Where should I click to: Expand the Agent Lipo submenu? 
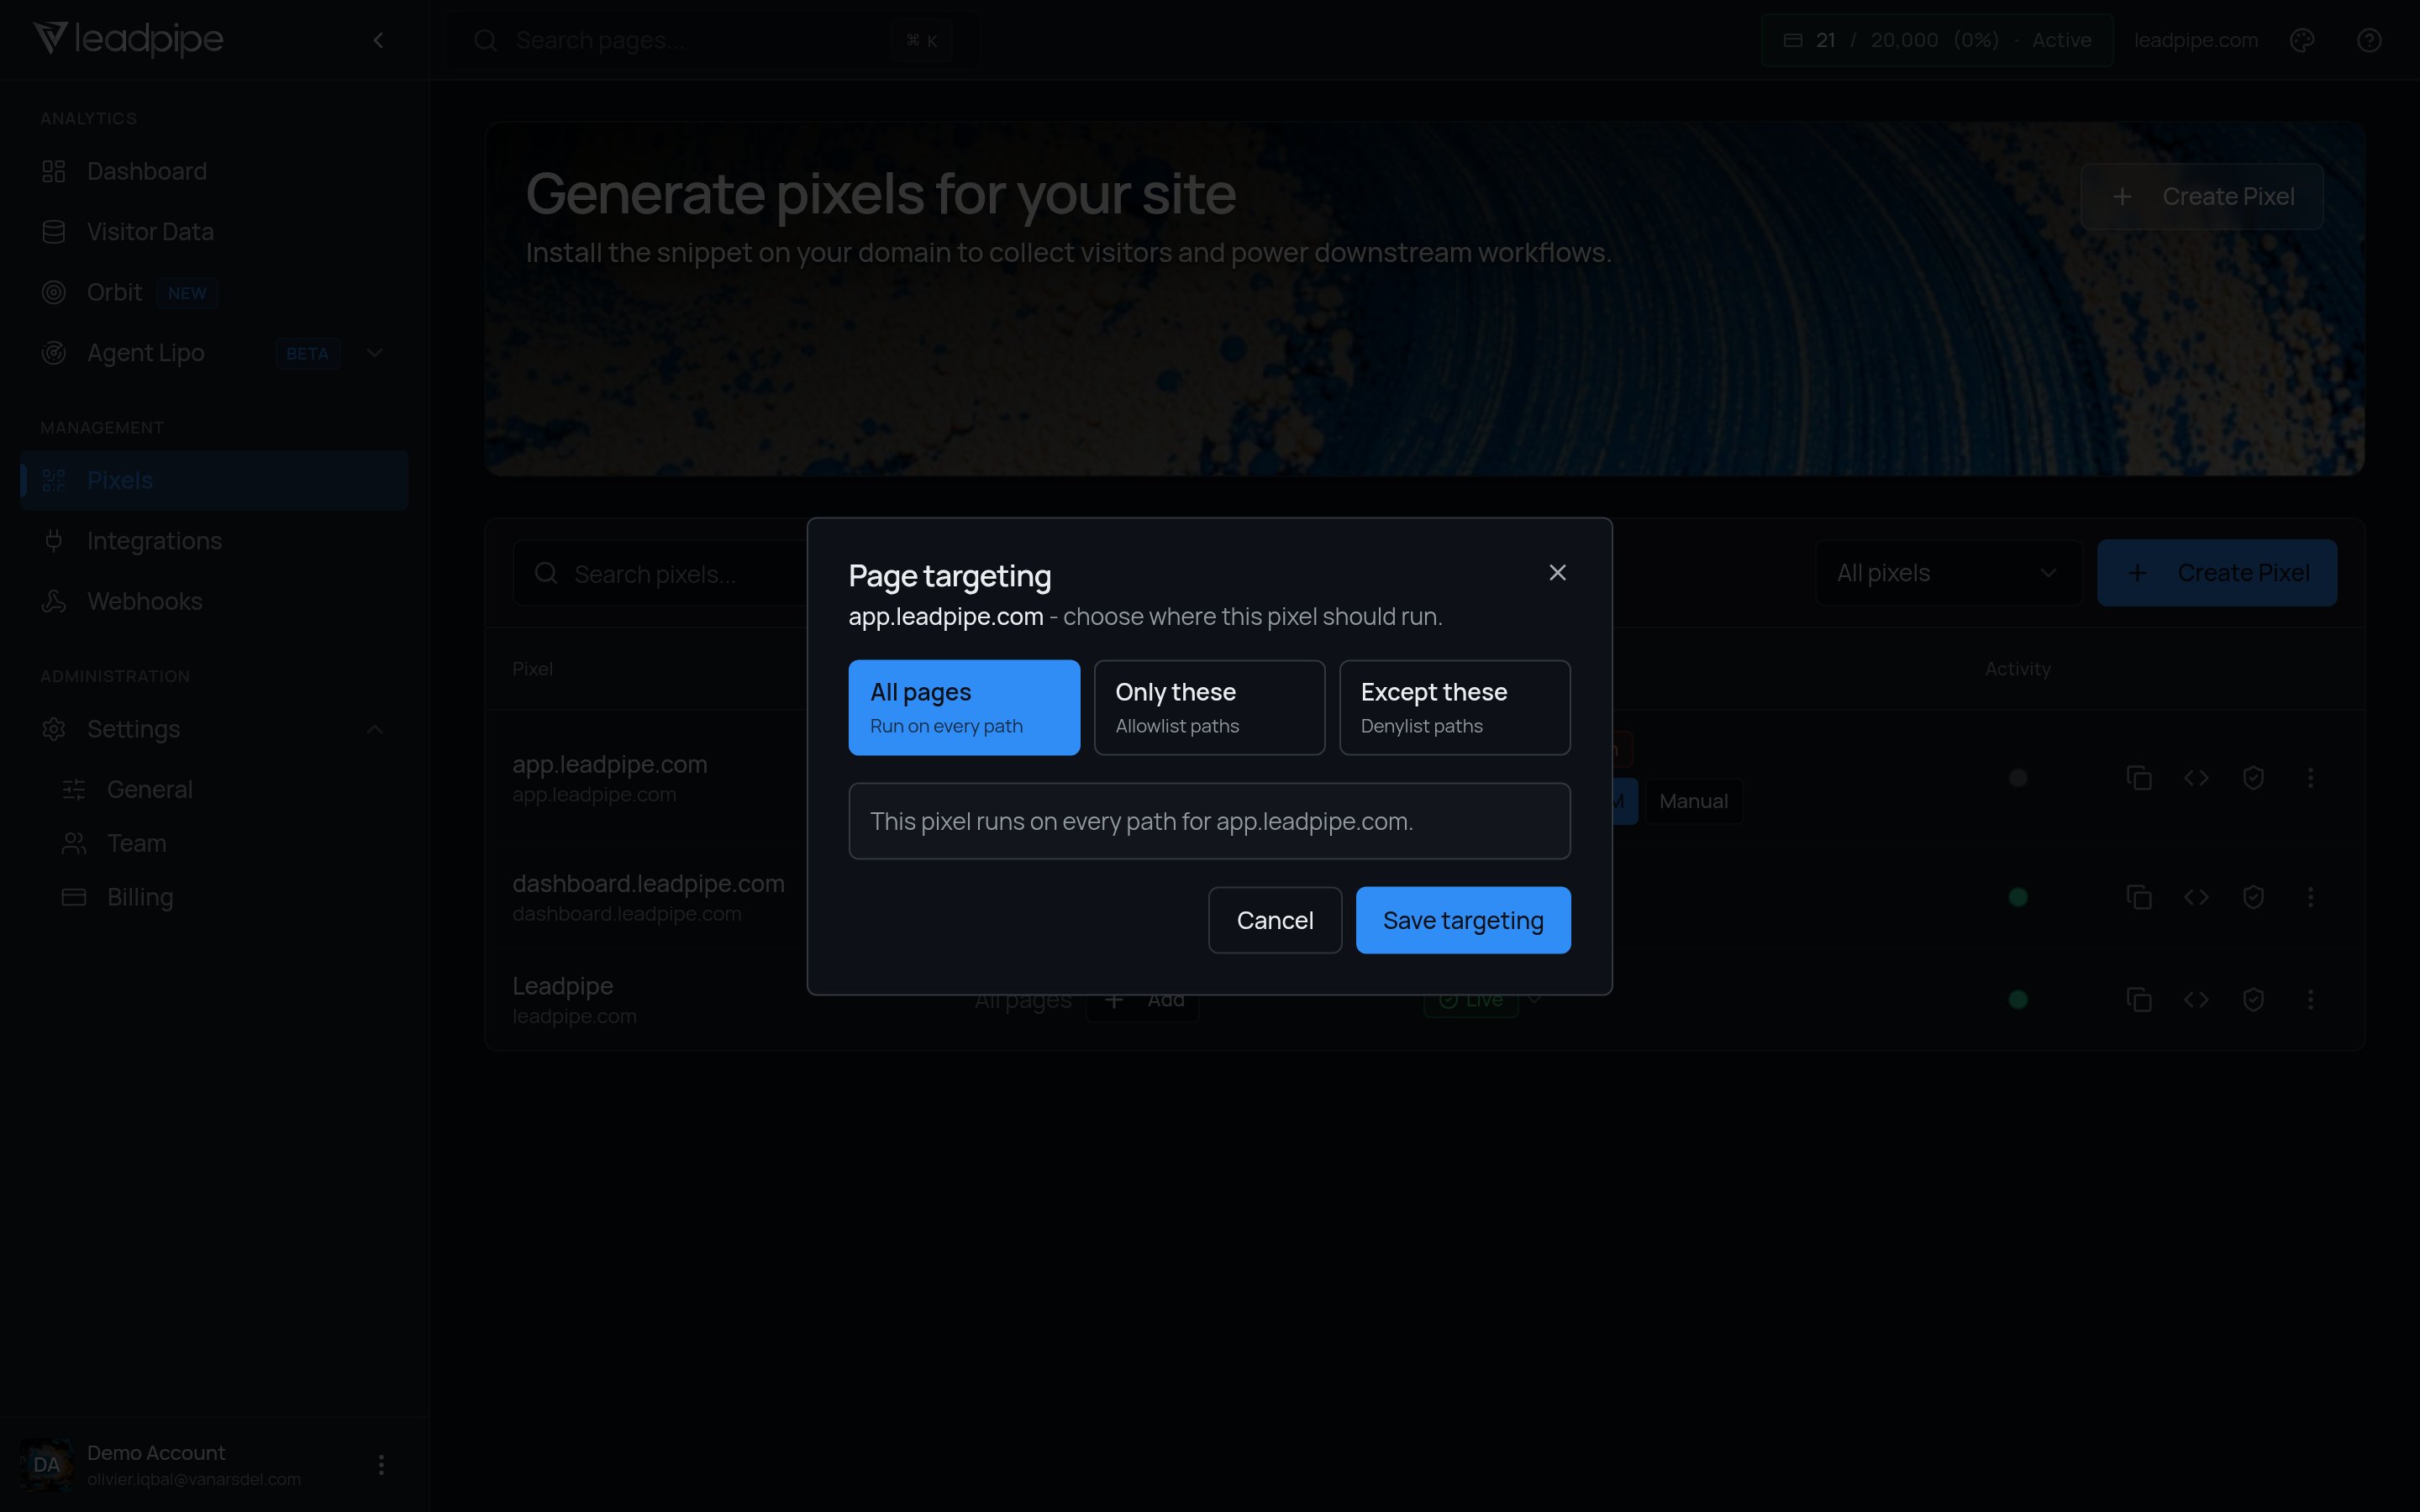[374, 353]
